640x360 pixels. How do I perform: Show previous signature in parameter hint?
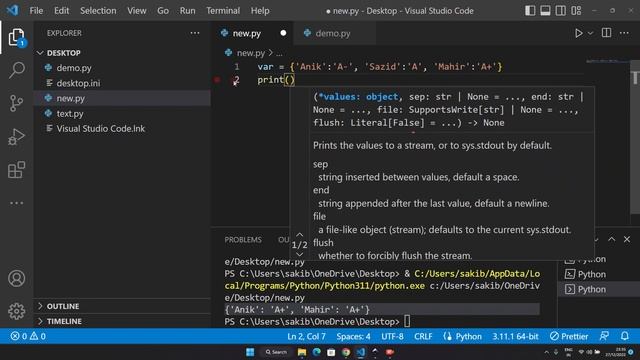pyautogui.click(x=299, y=235)
